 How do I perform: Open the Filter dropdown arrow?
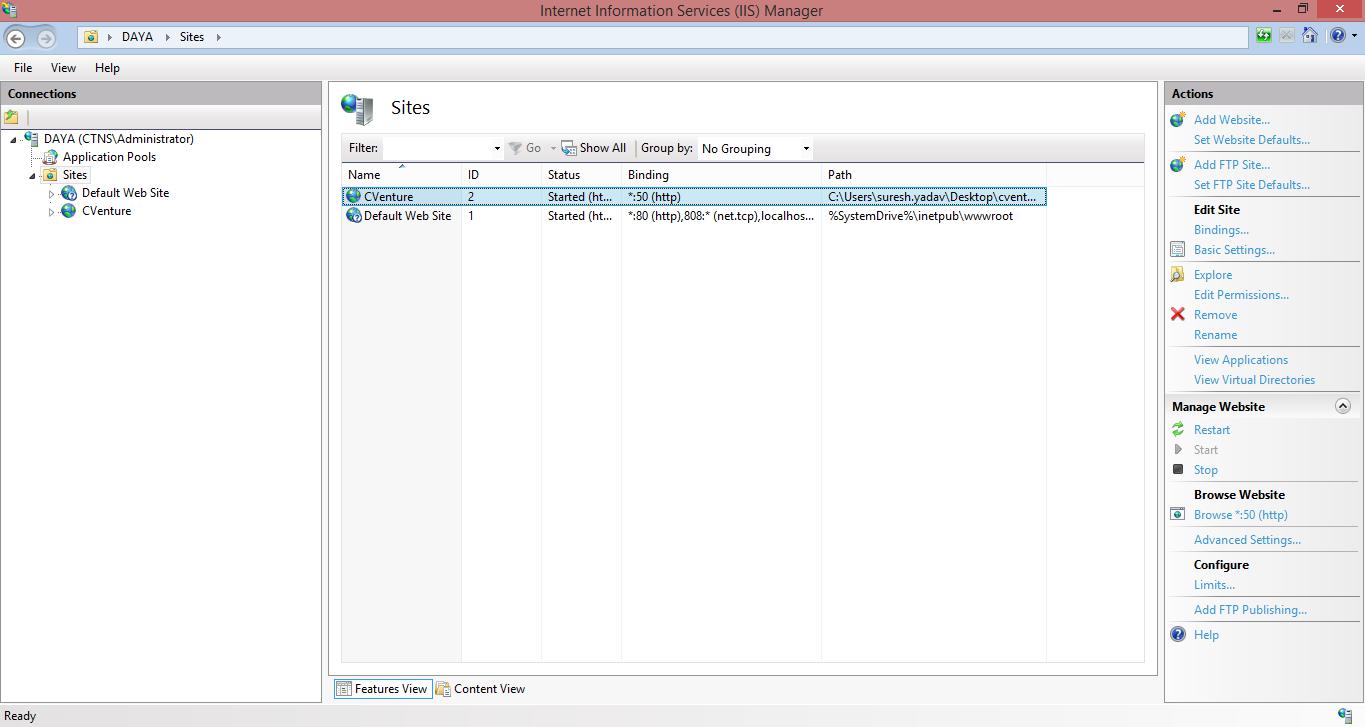[497, 149]
